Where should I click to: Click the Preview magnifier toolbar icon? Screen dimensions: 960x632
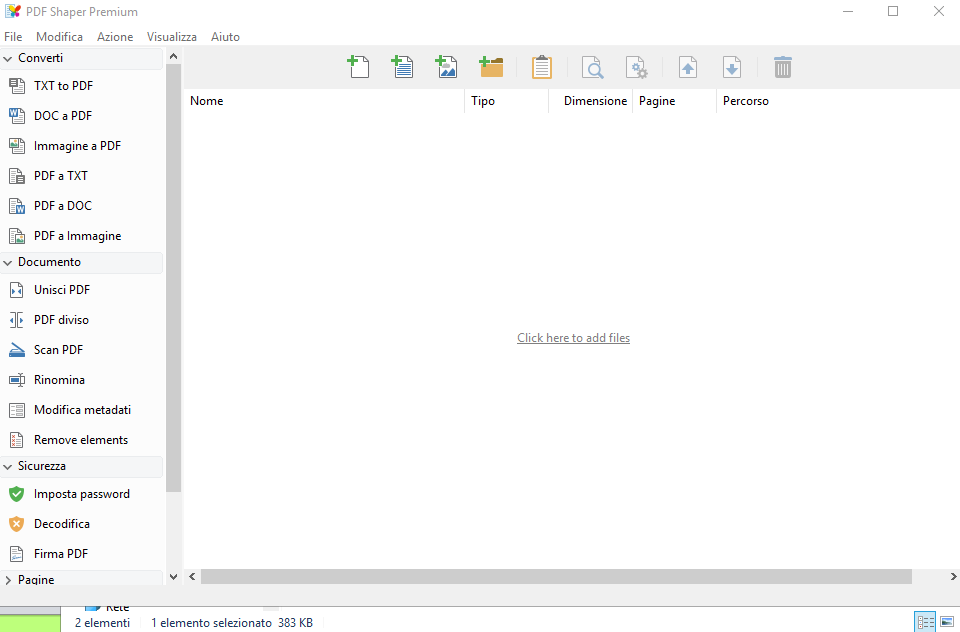pos(592,67)
